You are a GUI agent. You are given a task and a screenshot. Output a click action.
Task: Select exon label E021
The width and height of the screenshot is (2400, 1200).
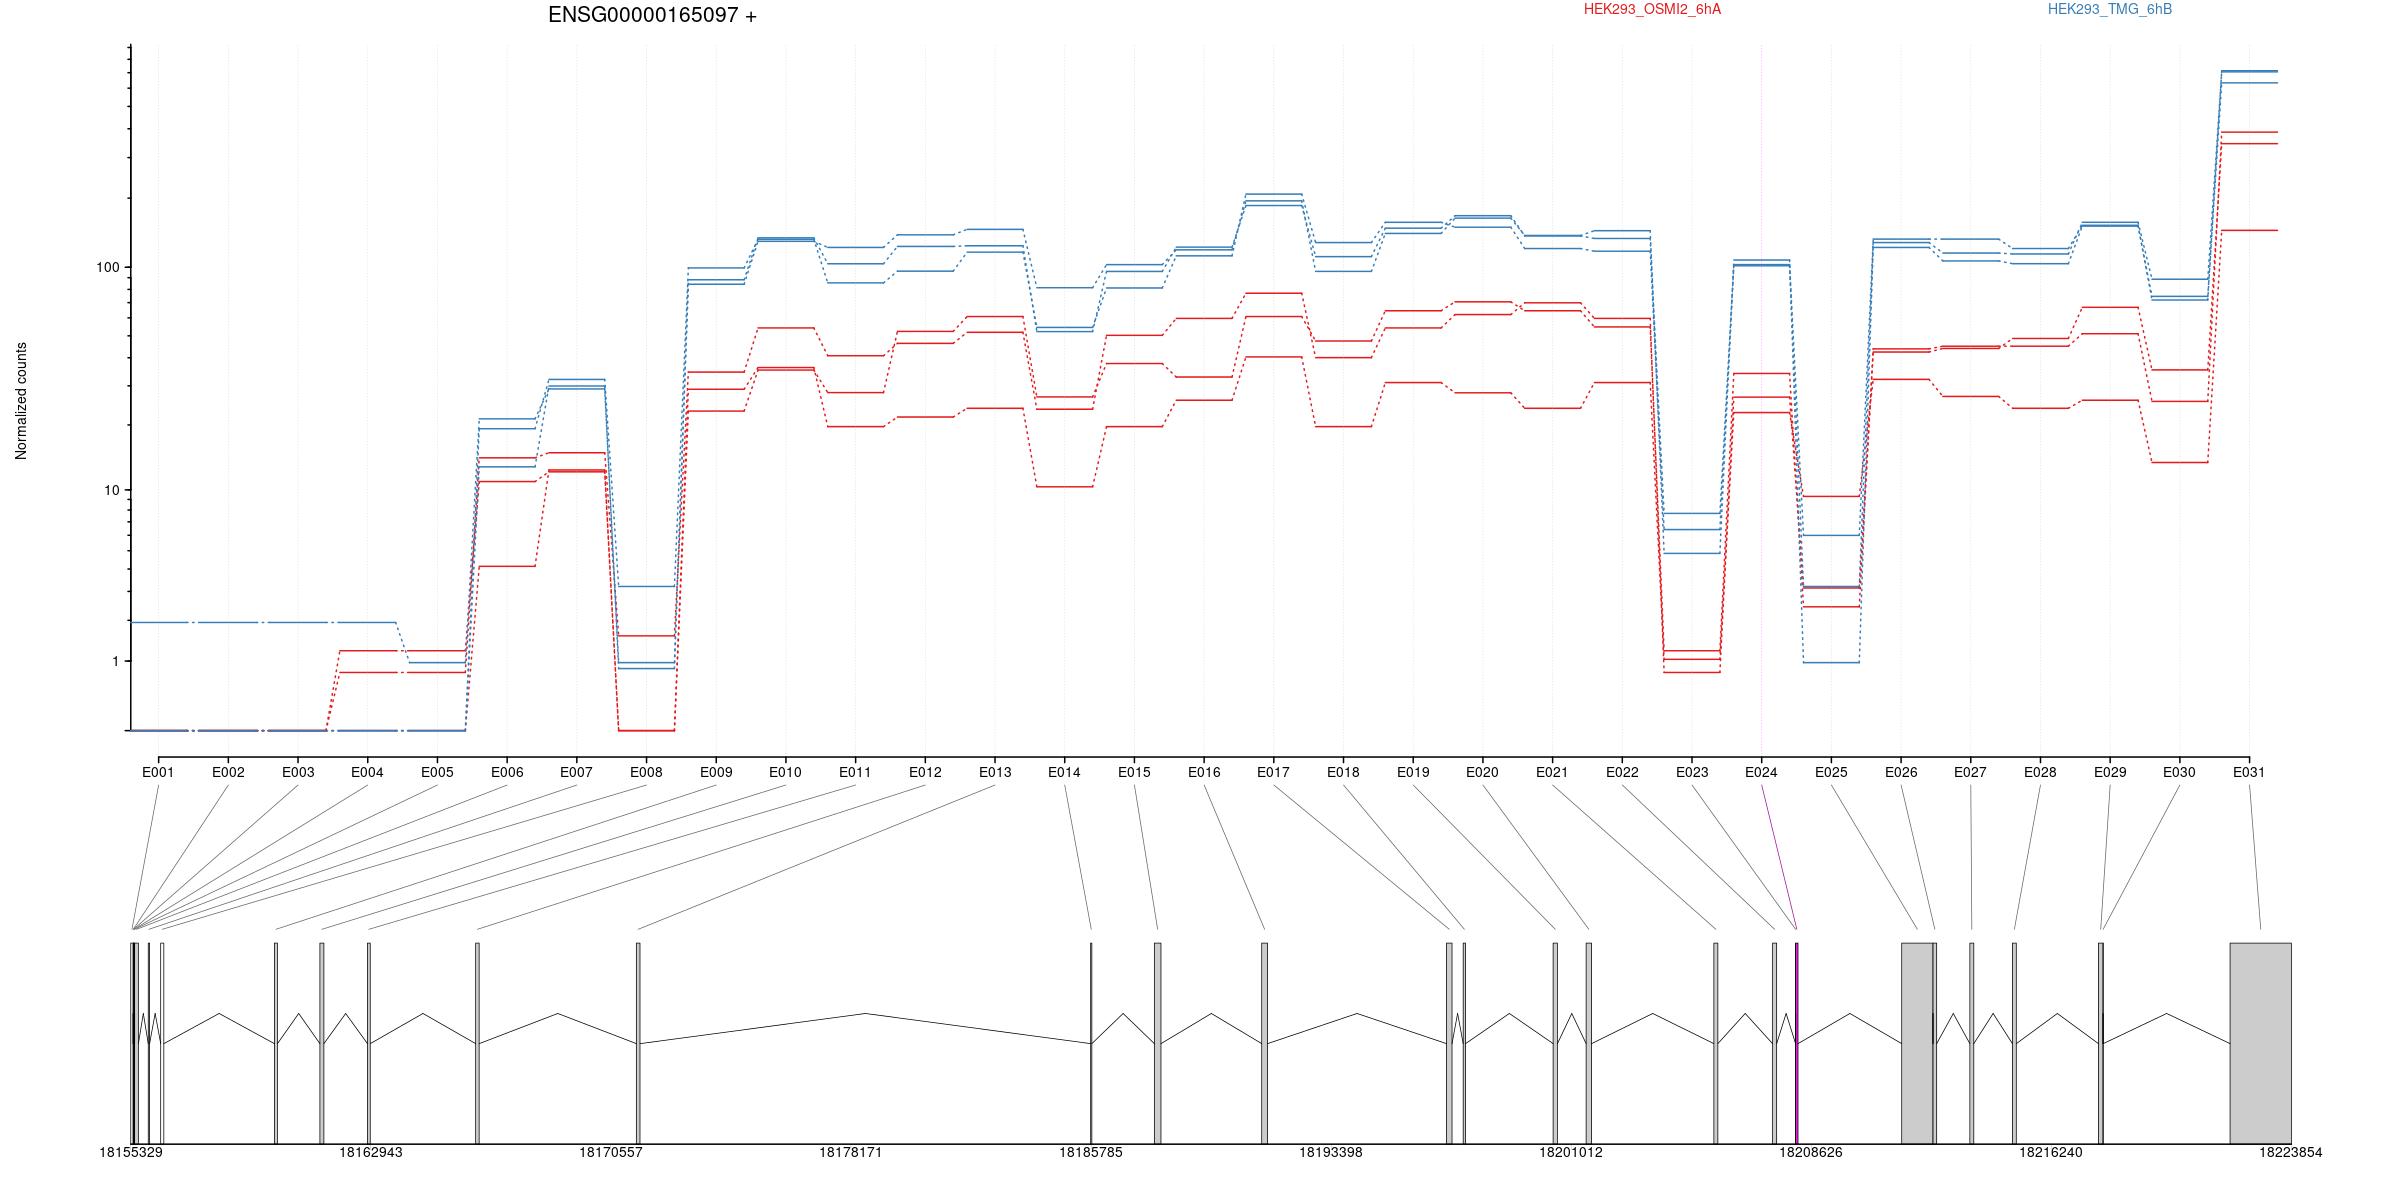[x=1552, y=772]
